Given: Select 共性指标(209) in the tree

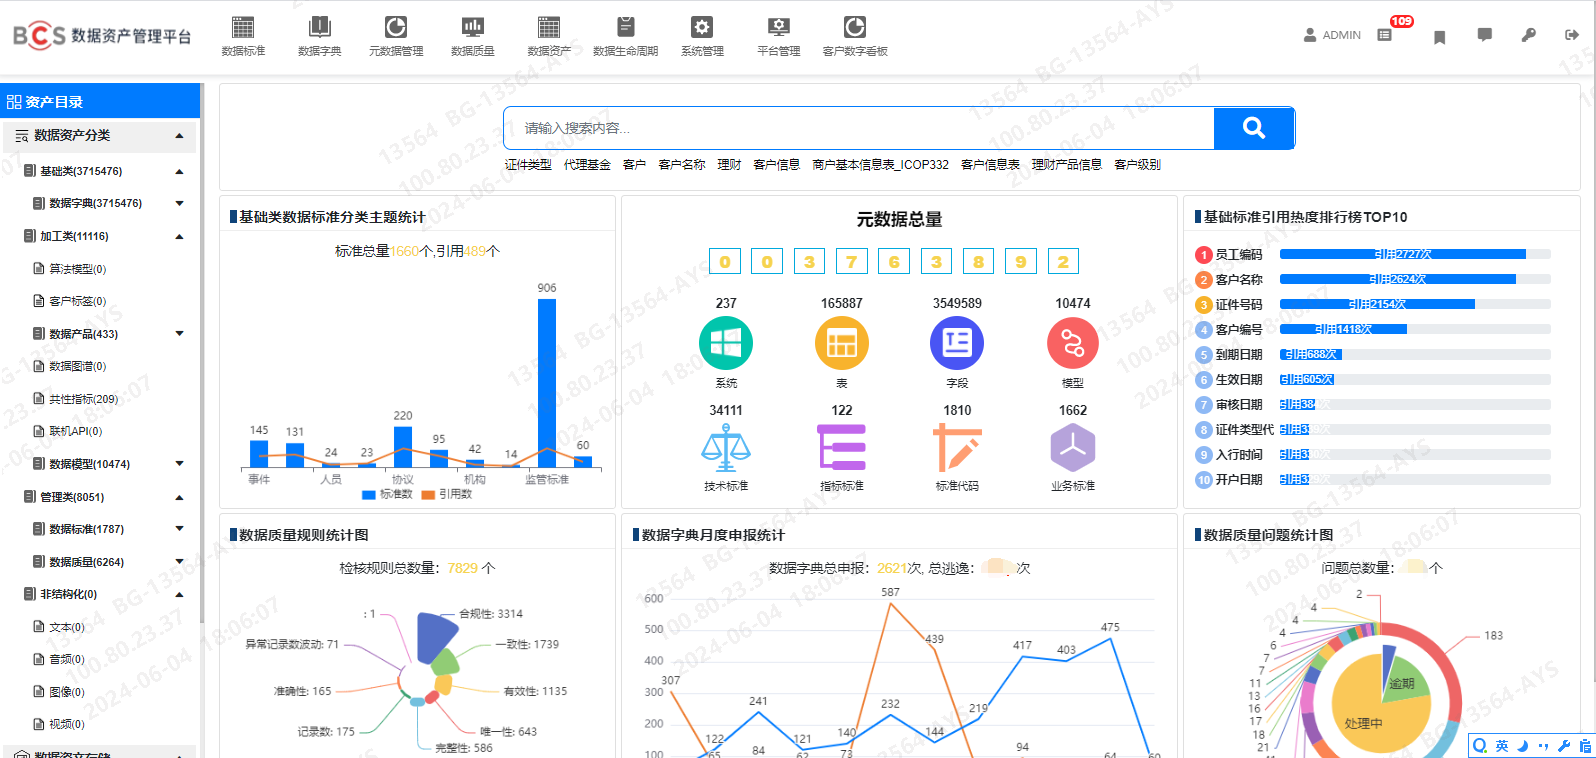Looking at the screenshot, I should pos(83,399).
